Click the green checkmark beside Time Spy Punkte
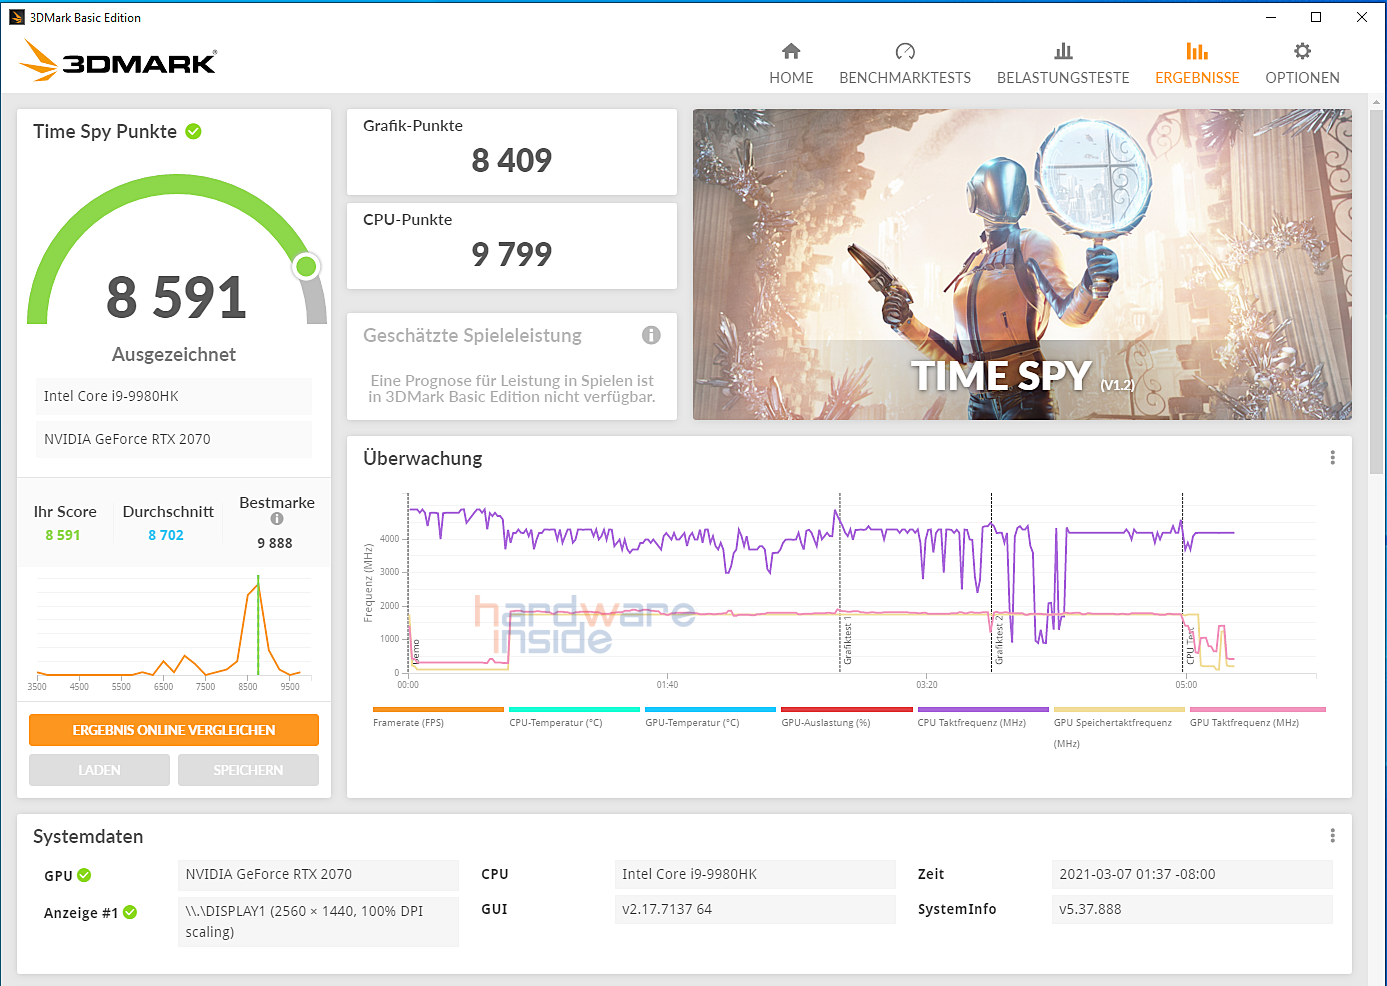The image size is (1387, 986). point(194,131)
